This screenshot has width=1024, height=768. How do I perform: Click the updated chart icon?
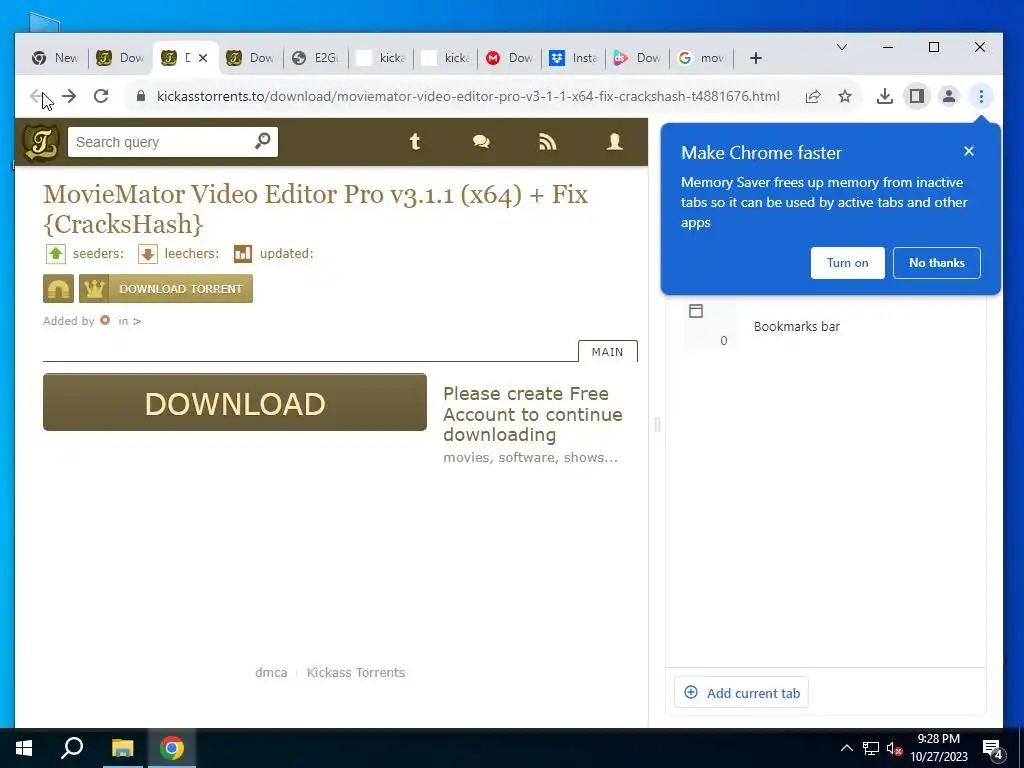pyautogui.click(x=243, y=253)
